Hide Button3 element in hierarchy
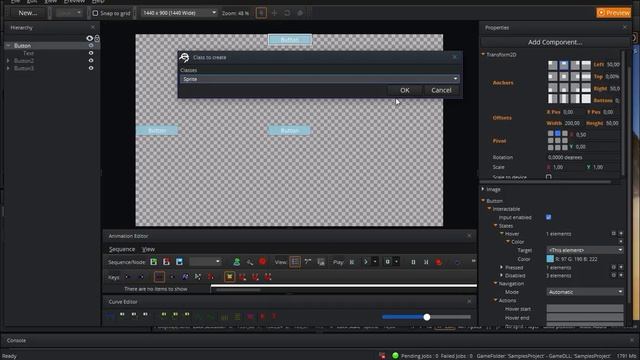 [91, 68]
